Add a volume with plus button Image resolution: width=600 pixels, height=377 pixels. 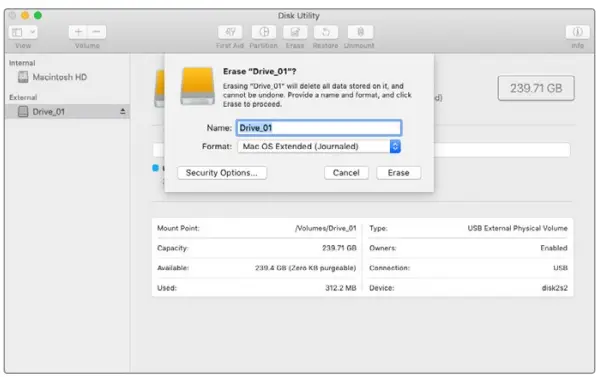78,32
